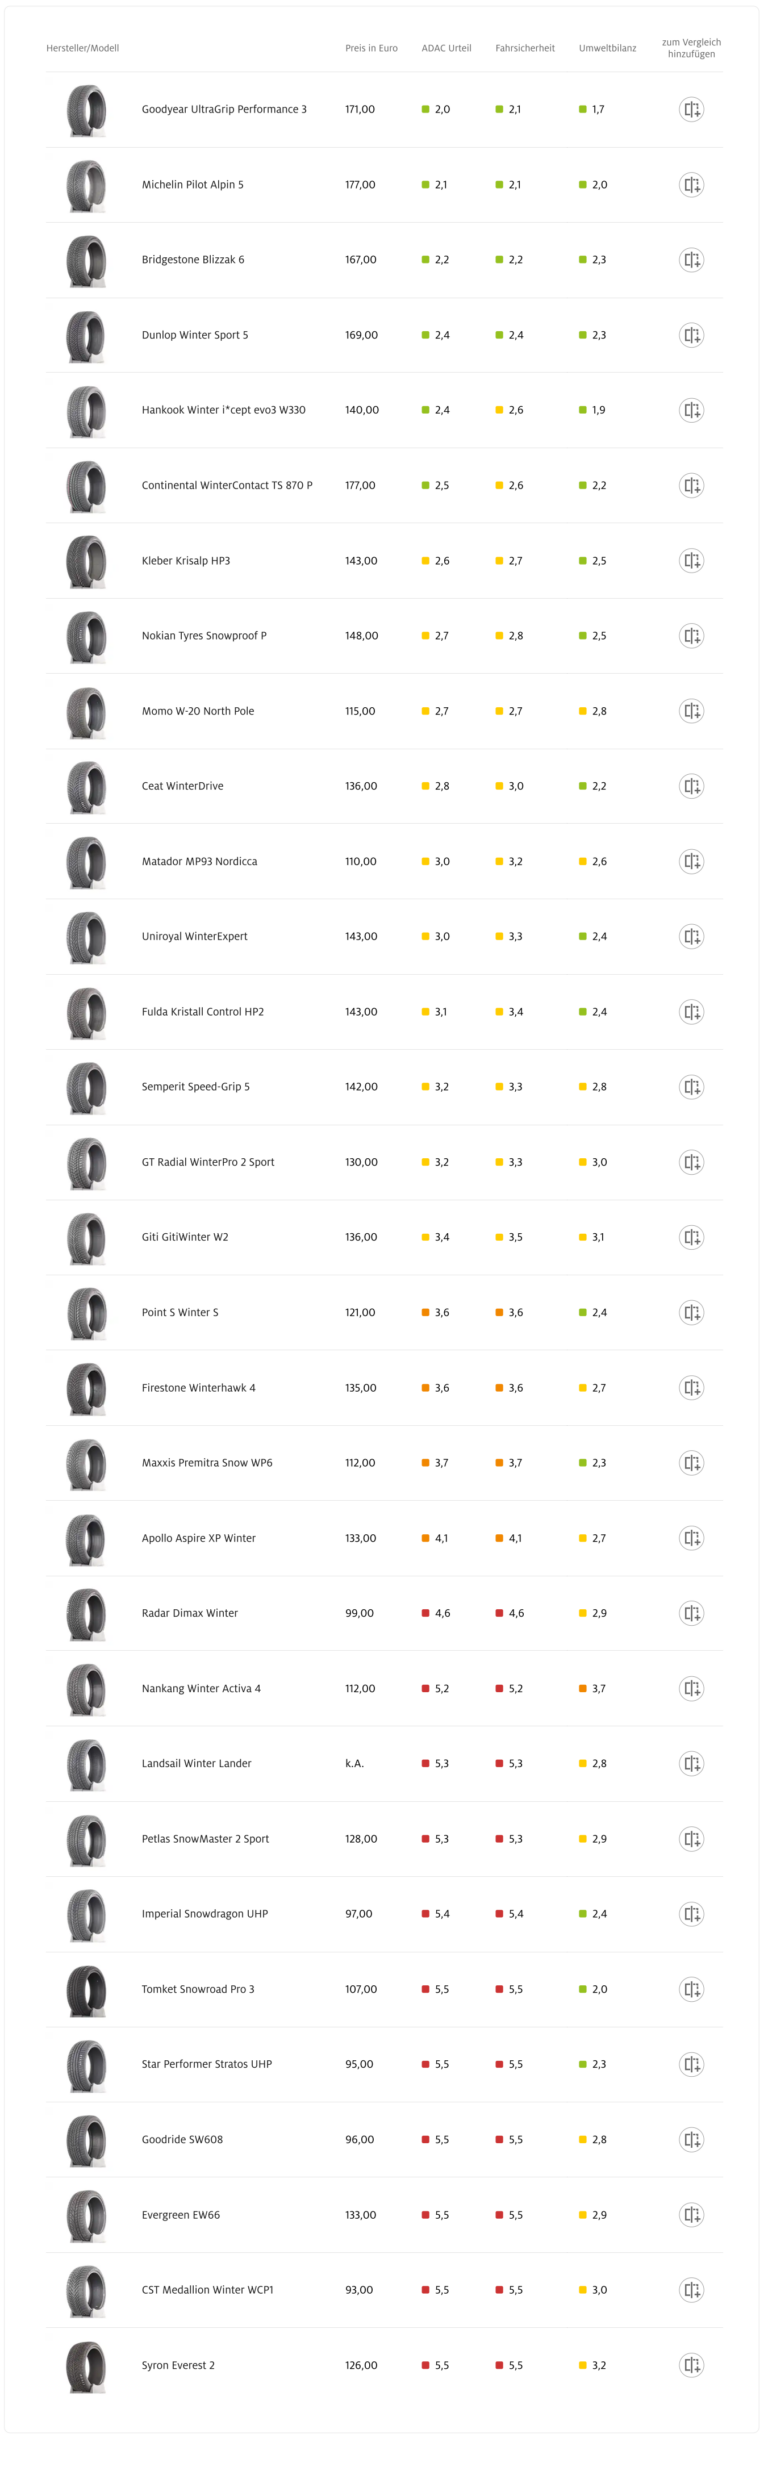The height and width of the screenshot is (2492, 768).
Task: Click Kleber Krisalp HP3 tire thumbnail
Action: (x=86, y=561)
